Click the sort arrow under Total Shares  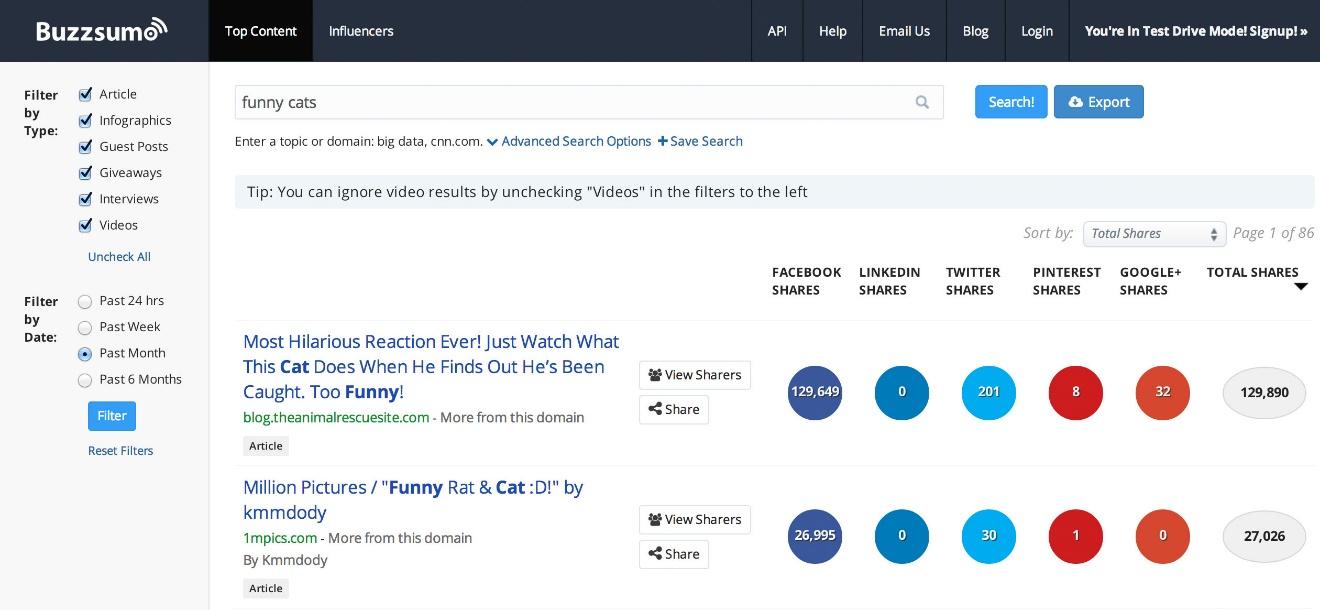coord(1300,287)
